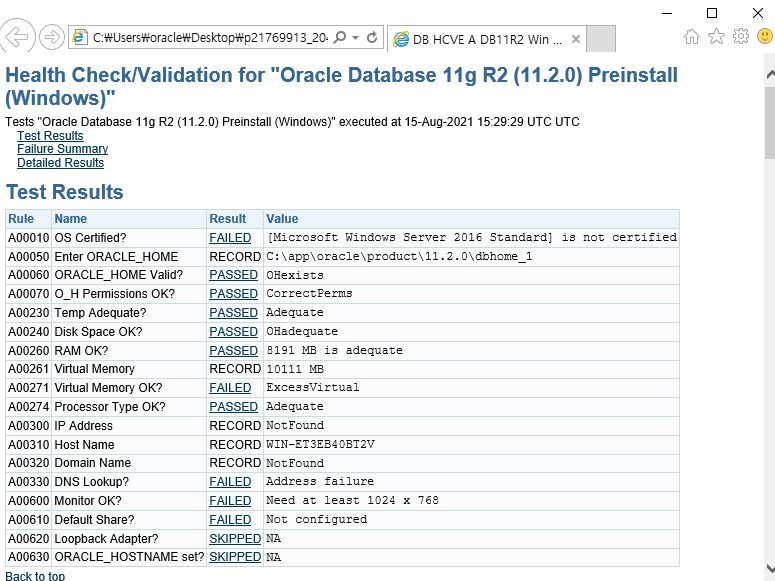Click the smiley feedback icon
The height and width of the screenshot is (581, 775).
tap(765, 36)
